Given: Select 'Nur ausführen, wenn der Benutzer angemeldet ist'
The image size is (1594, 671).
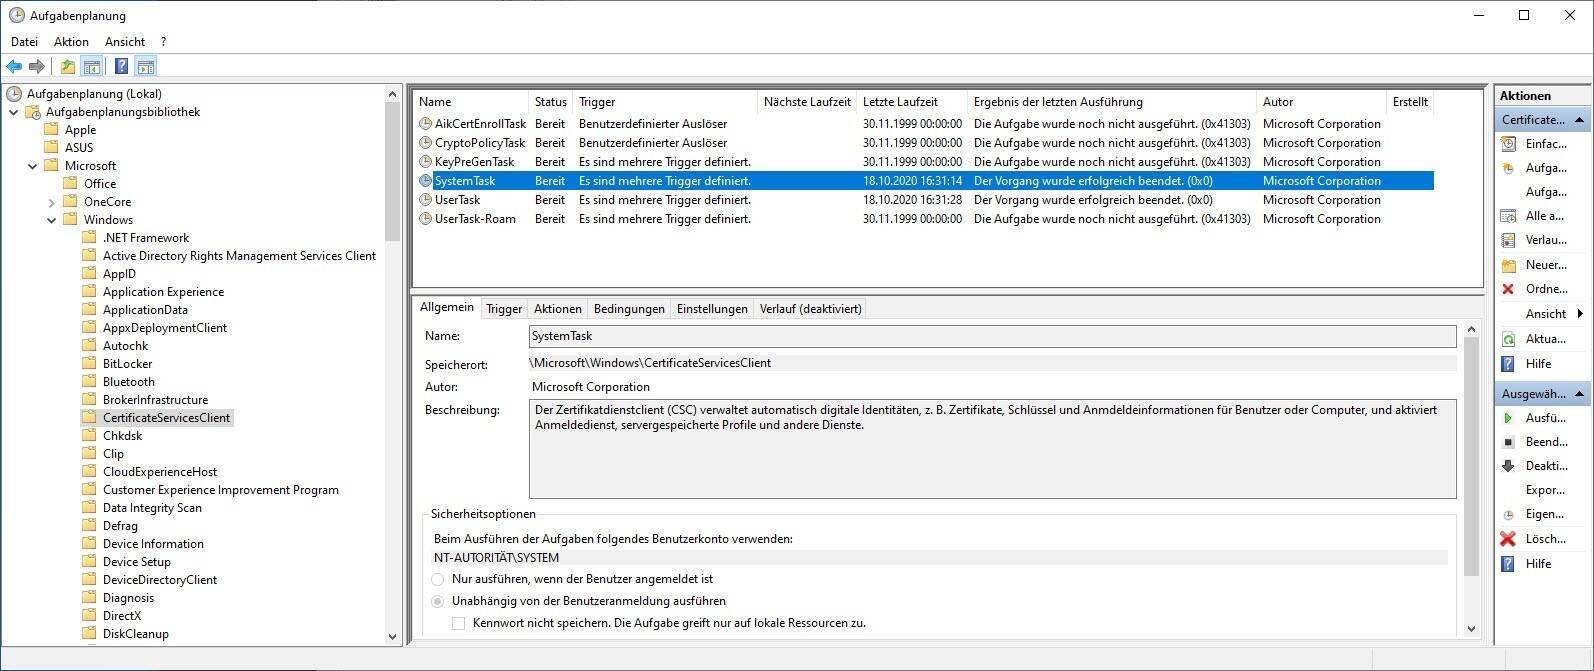Looking at the screenshot, I should pos(438,579).
